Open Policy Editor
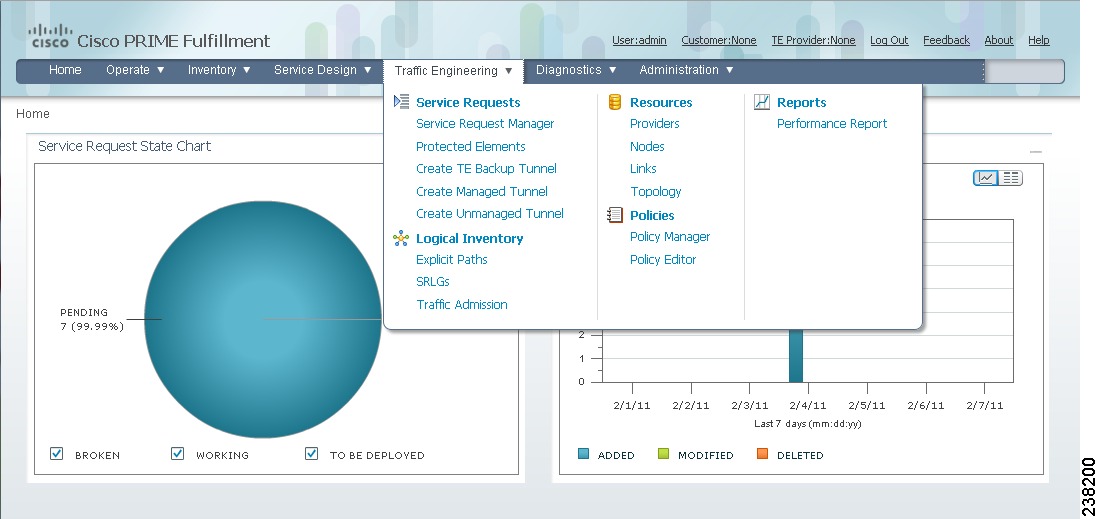 [663, 260]
